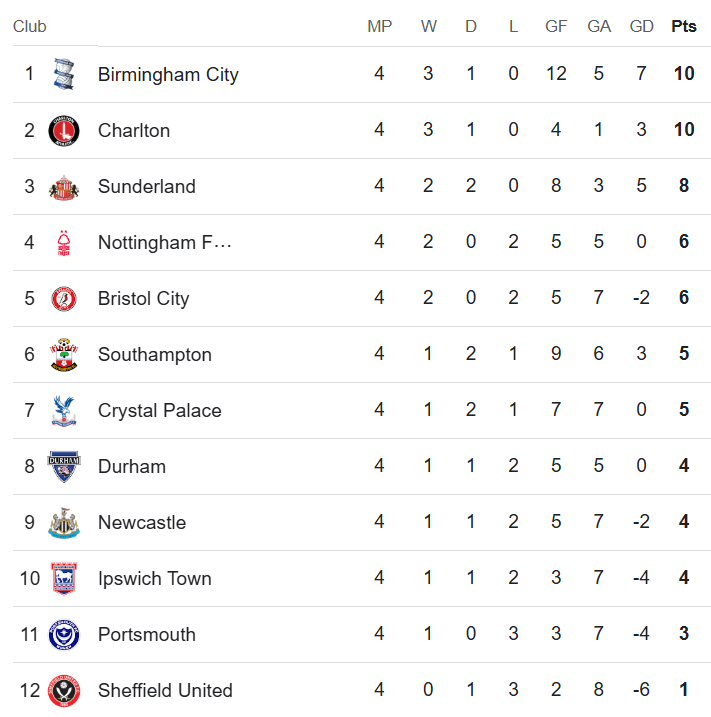The width and height of the screenshot is (711, 717).
Task: Click the Nottingham Forest crest icon
Action: 64,242
